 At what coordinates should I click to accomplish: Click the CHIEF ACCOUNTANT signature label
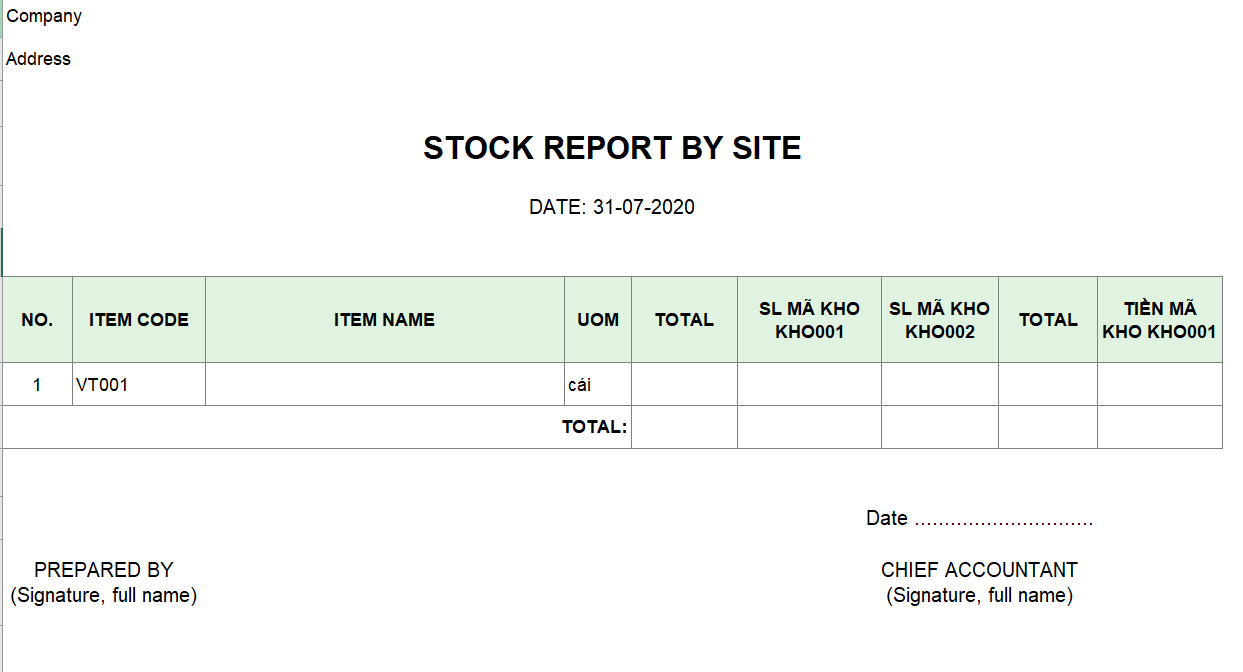click(x=979, y=570)
